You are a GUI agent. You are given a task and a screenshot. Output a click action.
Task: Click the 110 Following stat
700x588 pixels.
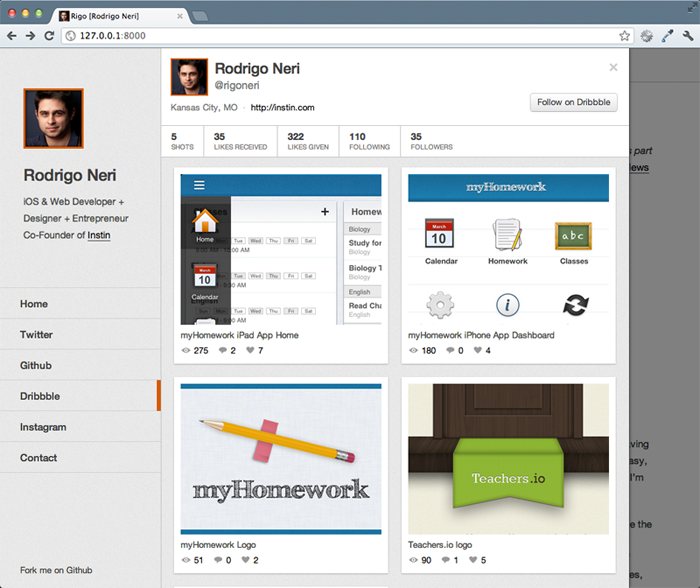pyautogui.click(x=369, y=141)
